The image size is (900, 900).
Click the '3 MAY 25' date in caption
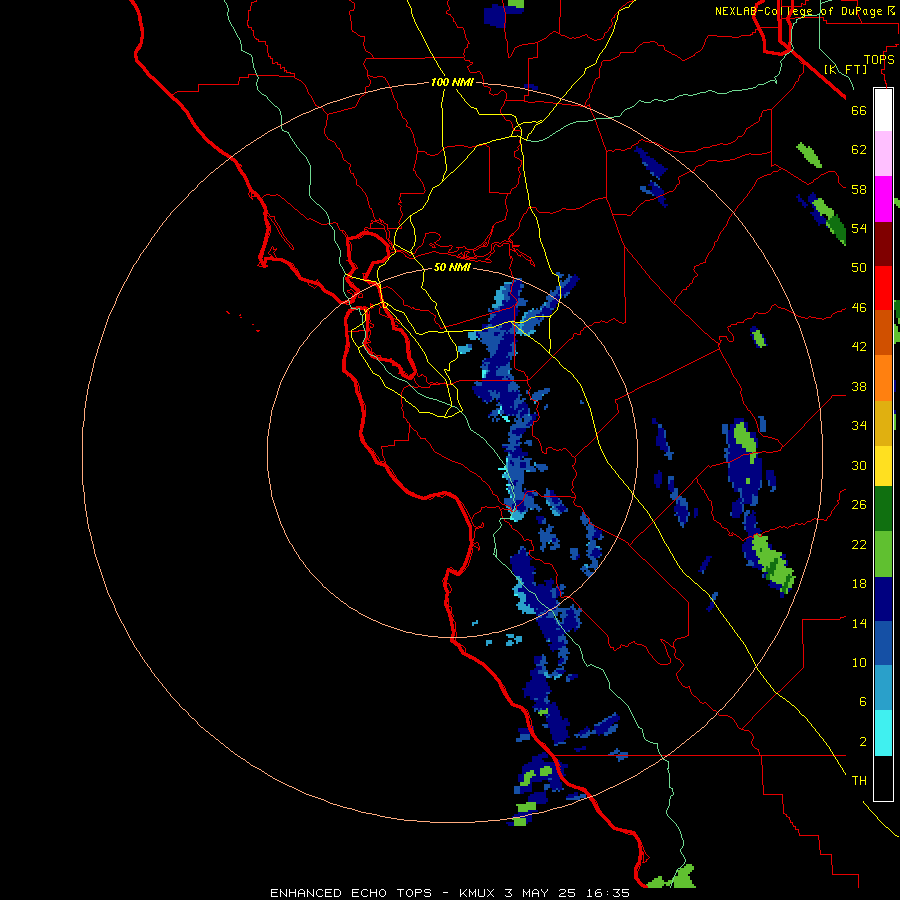tap(541, 893)
